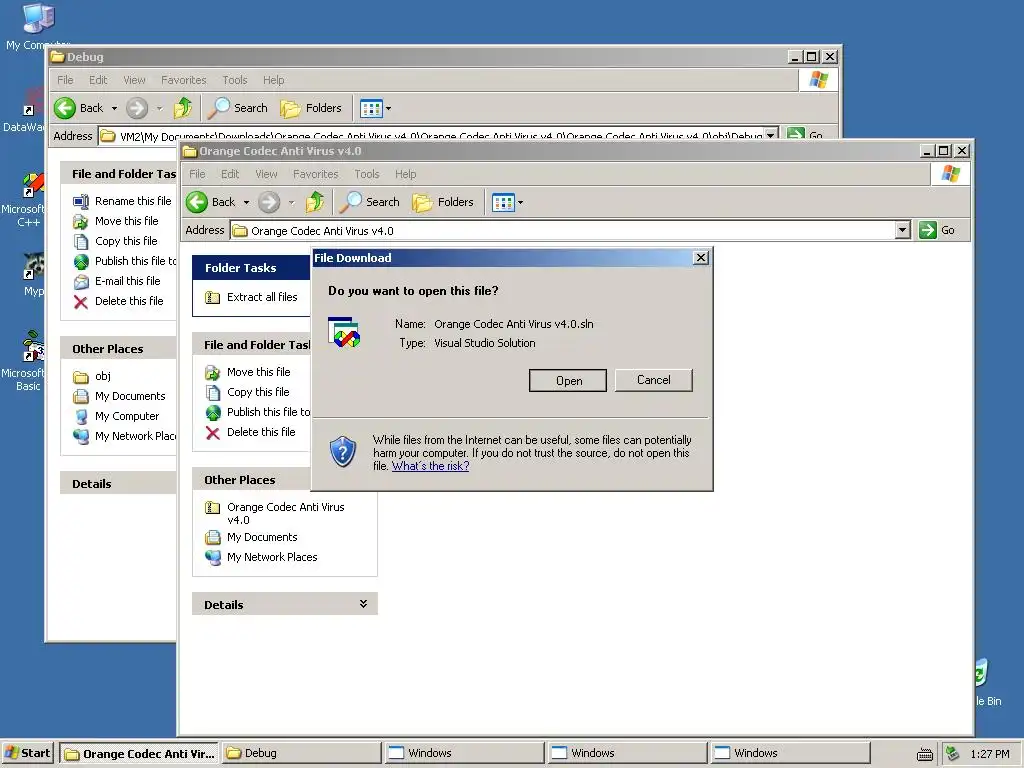Open the "What's the risk?" link
This screenshot has height=768, width=1024.
coord(430,466)
